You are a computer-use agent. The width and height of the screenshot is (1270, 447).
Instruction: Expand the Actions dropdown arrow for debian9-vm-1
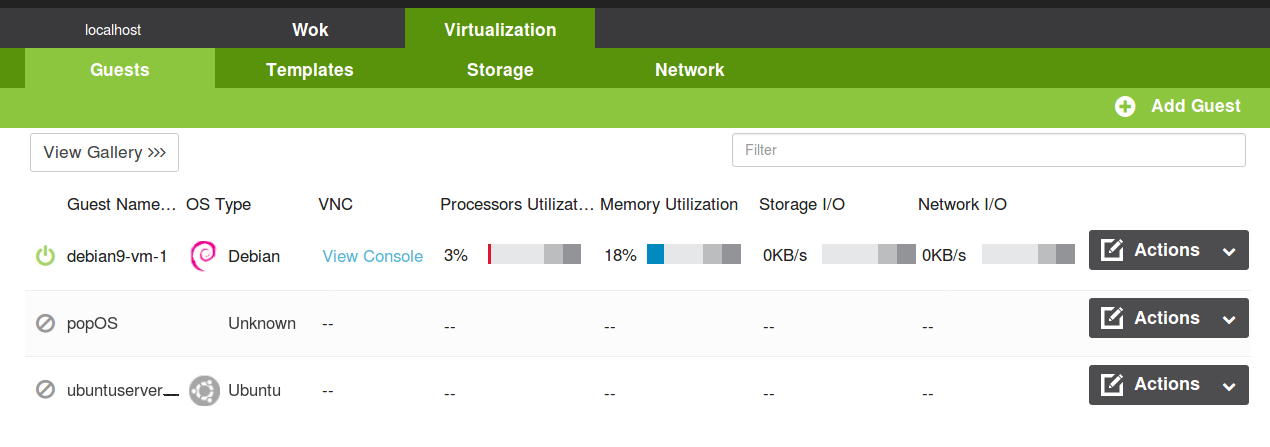(1229, 252)
